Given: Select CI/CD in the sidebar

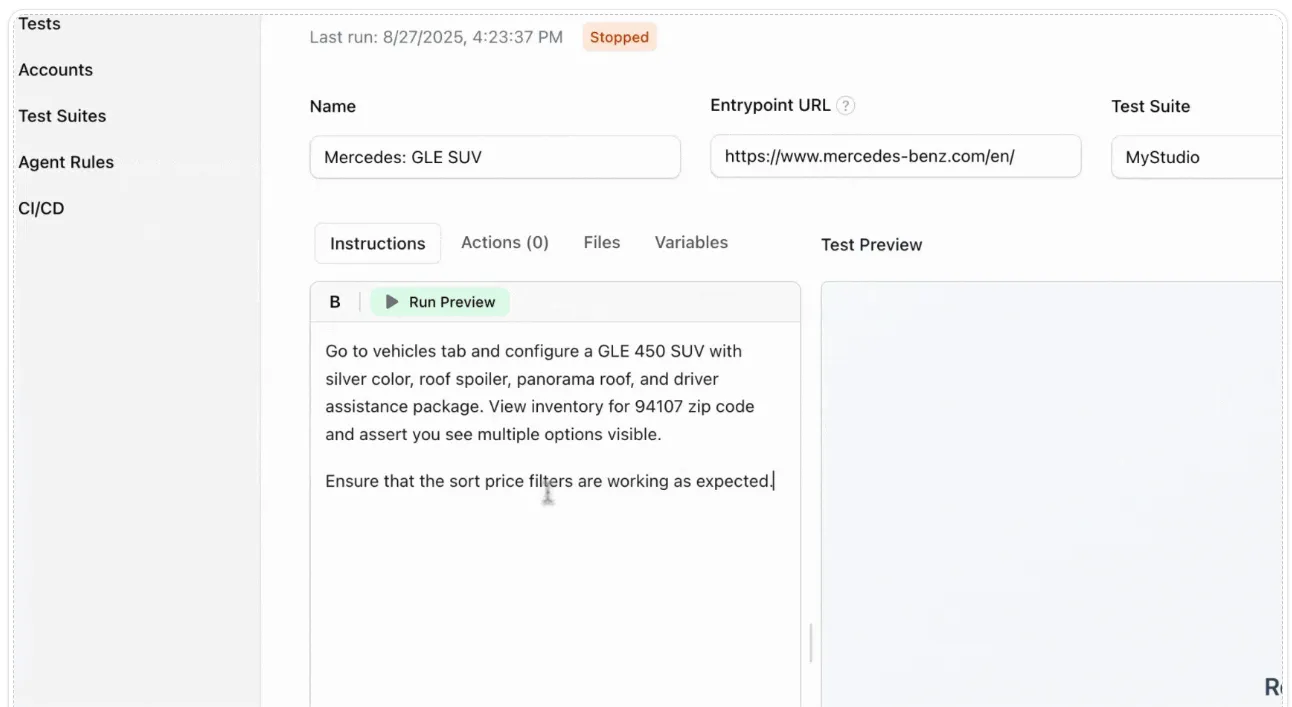Looking at the screenshot, I should coord(41,208).
